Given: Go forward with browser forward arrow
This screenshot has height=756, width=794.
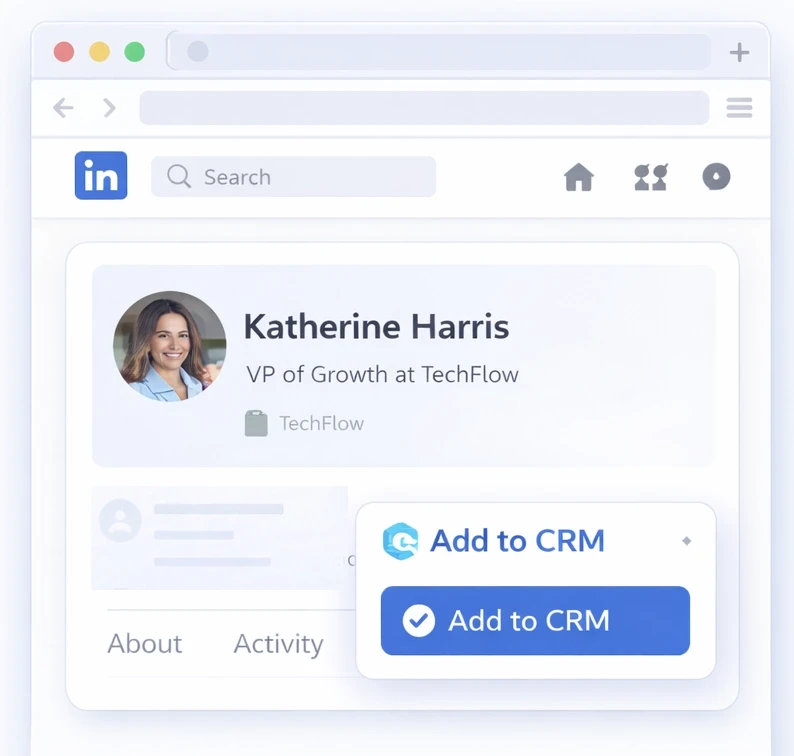Looking at the screenshot, I should (x=109, y=108).
